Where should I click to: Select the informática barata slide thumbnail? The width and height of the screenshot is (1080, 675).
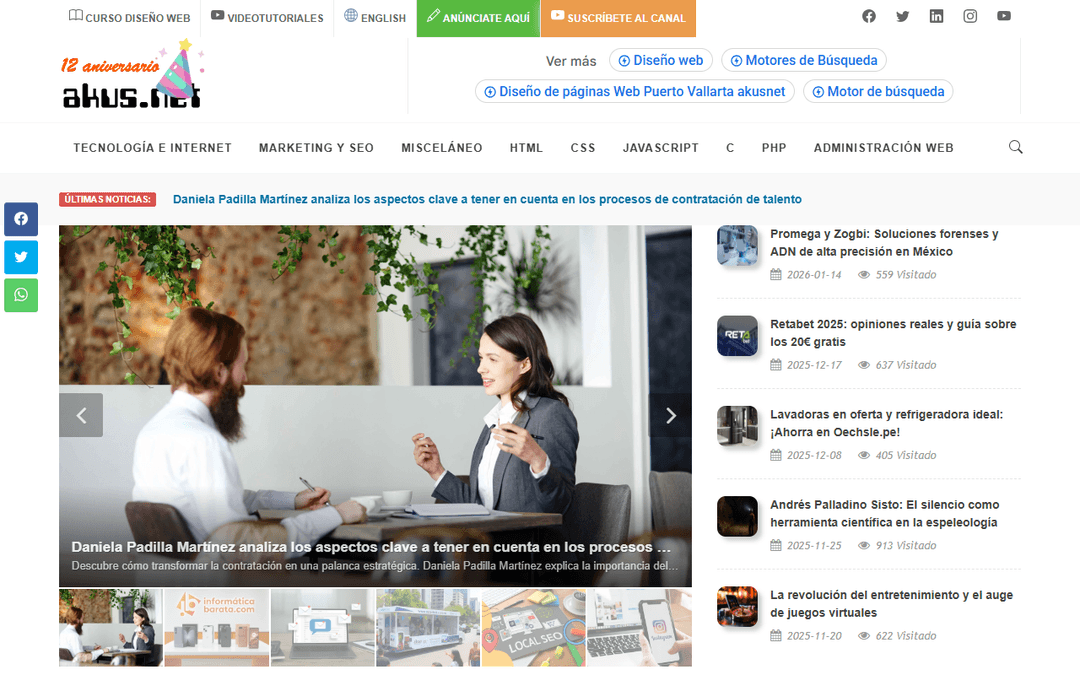click(x=217, y=627)
